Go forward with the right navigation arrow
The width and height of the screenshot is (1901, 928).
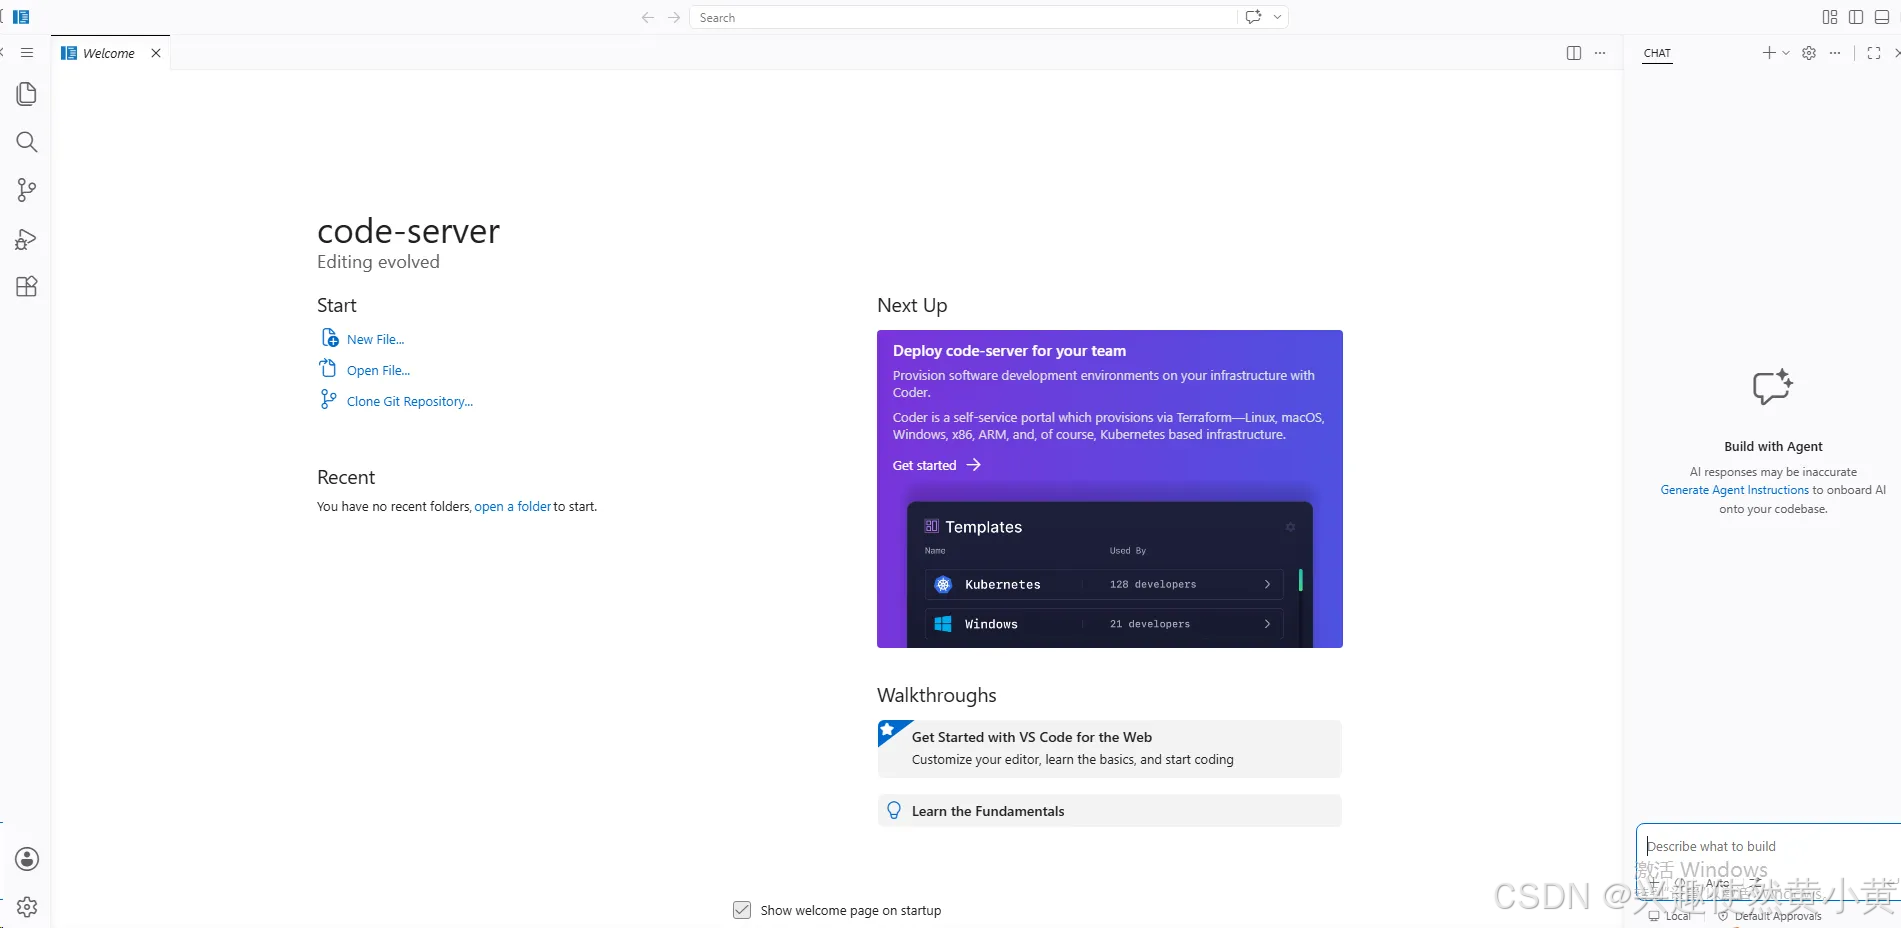(x=674, y=17)
